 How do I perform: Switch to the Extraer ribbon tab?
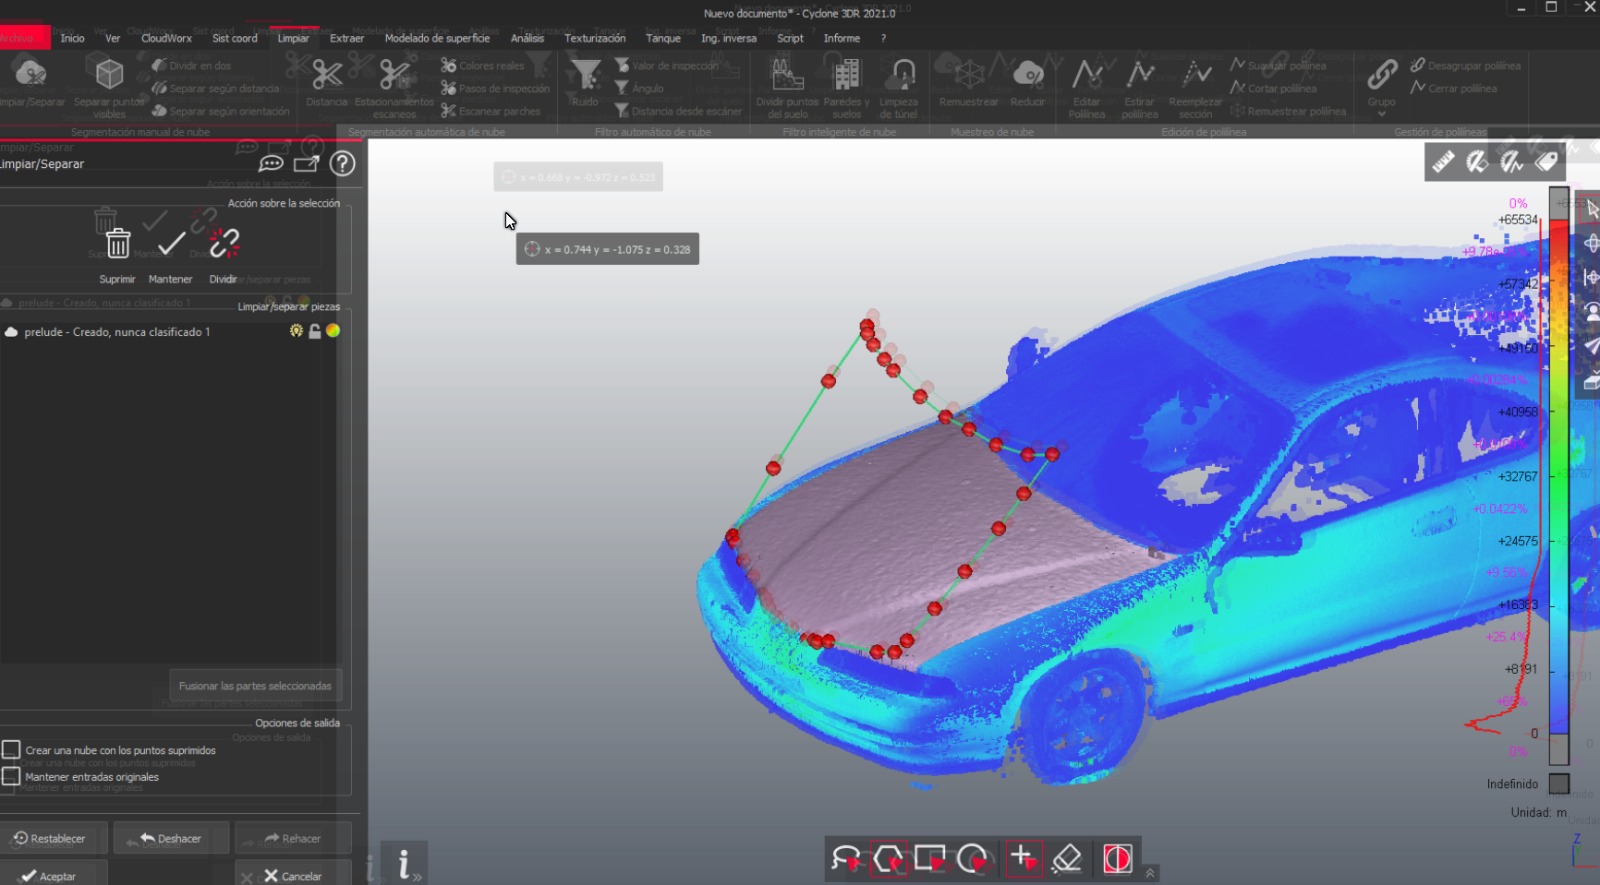tap(347, 38)
